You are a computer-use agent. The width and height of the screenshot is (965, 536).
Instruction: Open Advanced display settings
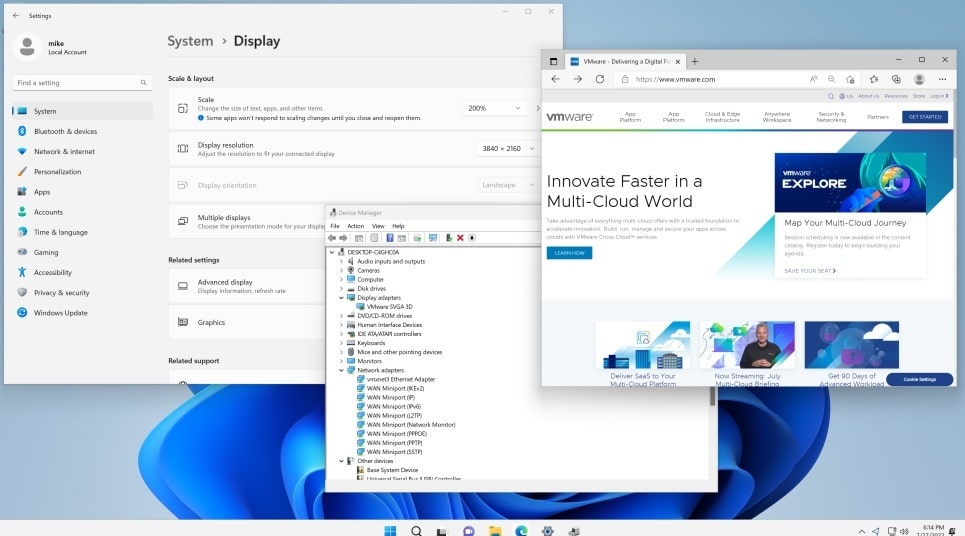click(x=247, y=286)
